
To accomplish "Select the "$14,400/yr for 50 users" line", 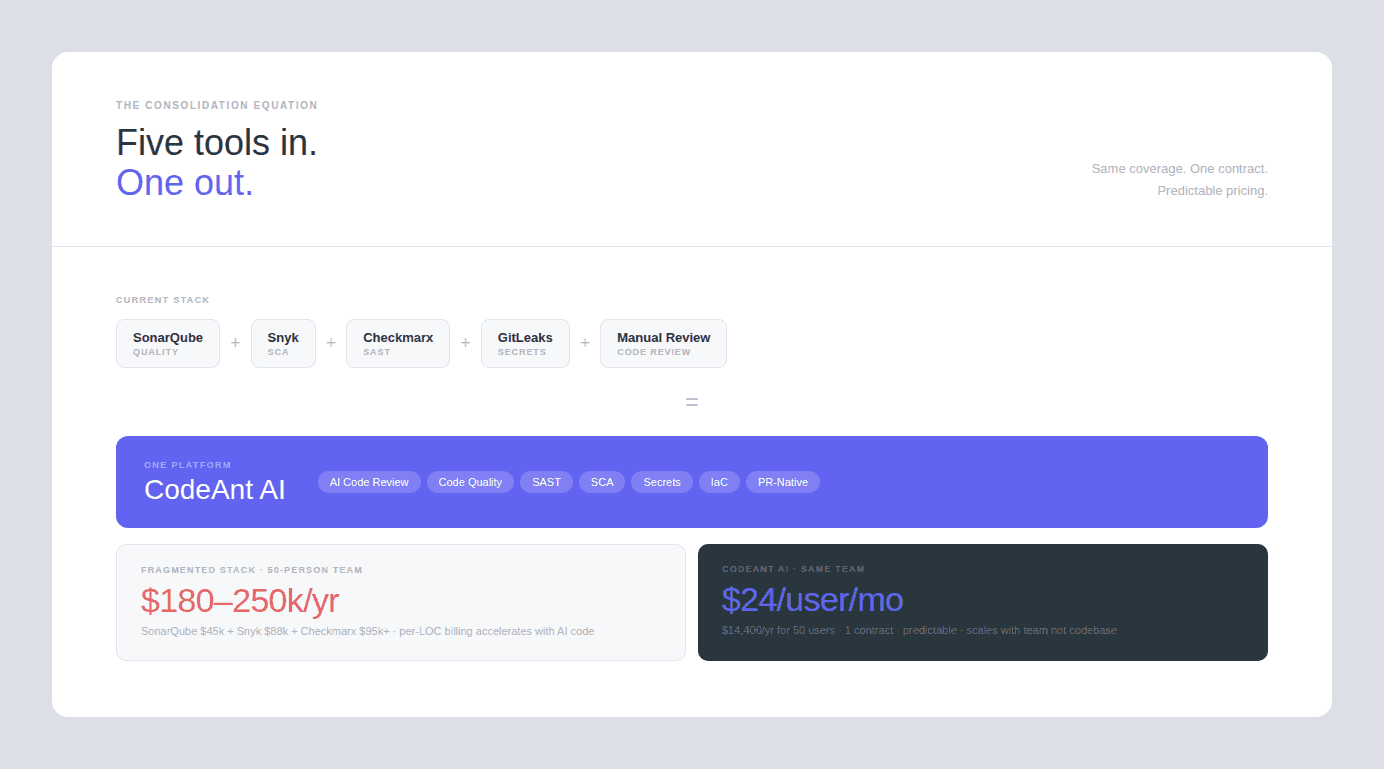I will 919,630.
